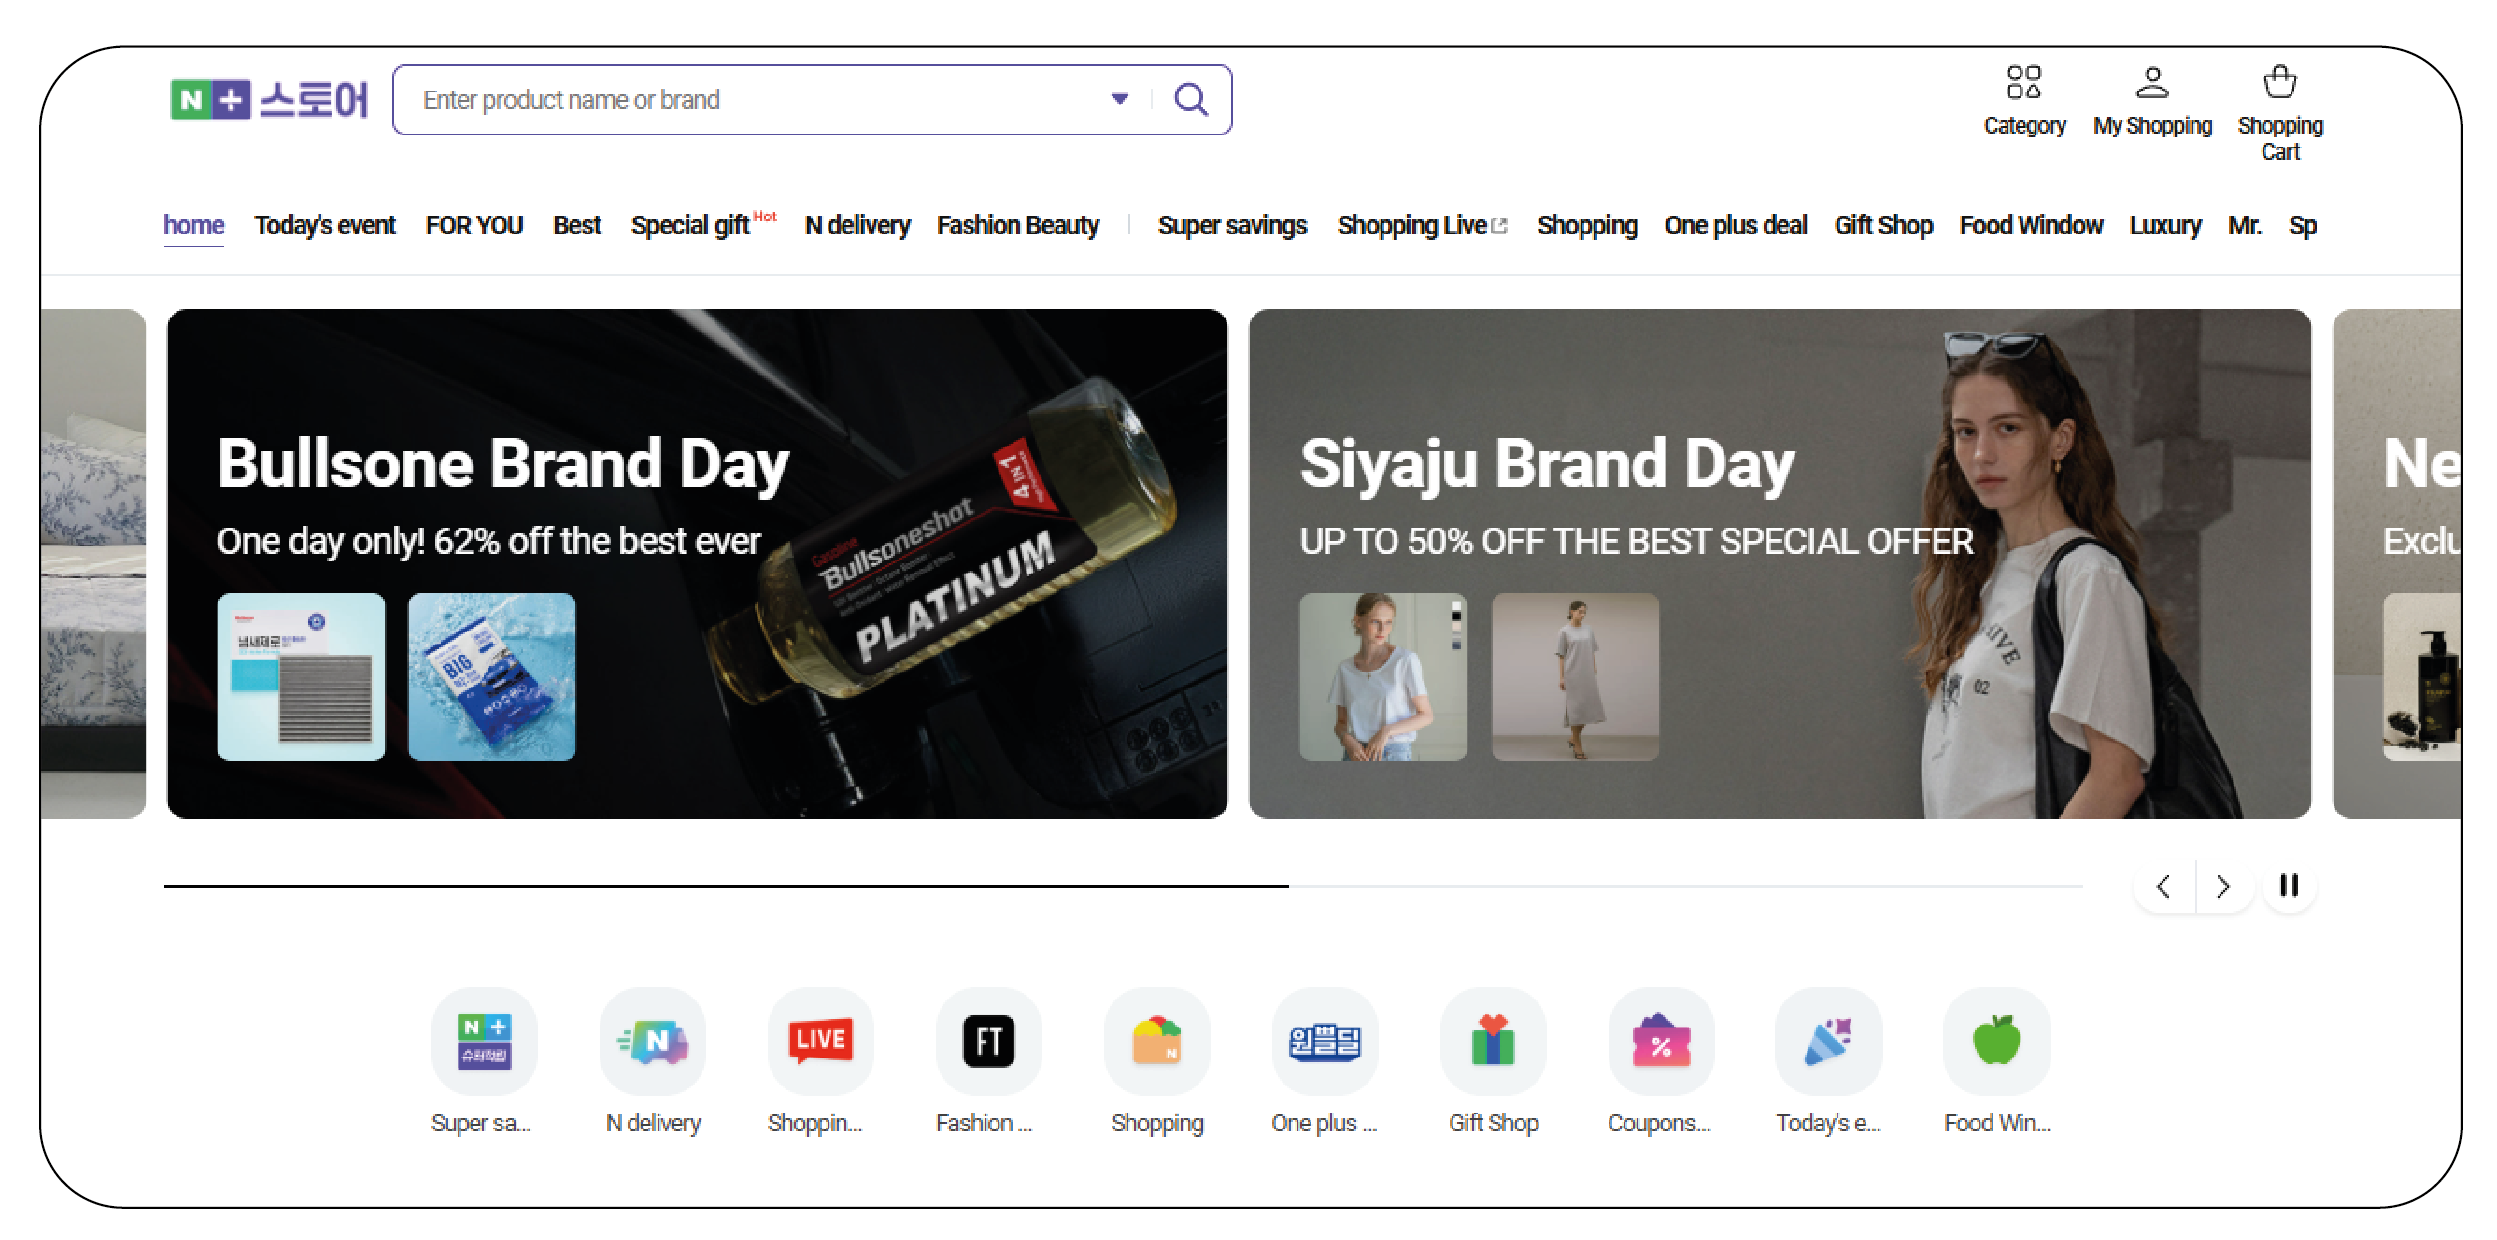This screenshot has width=2497, height=1240.
Task: Click the N+ Store logo
Action: 269,100
